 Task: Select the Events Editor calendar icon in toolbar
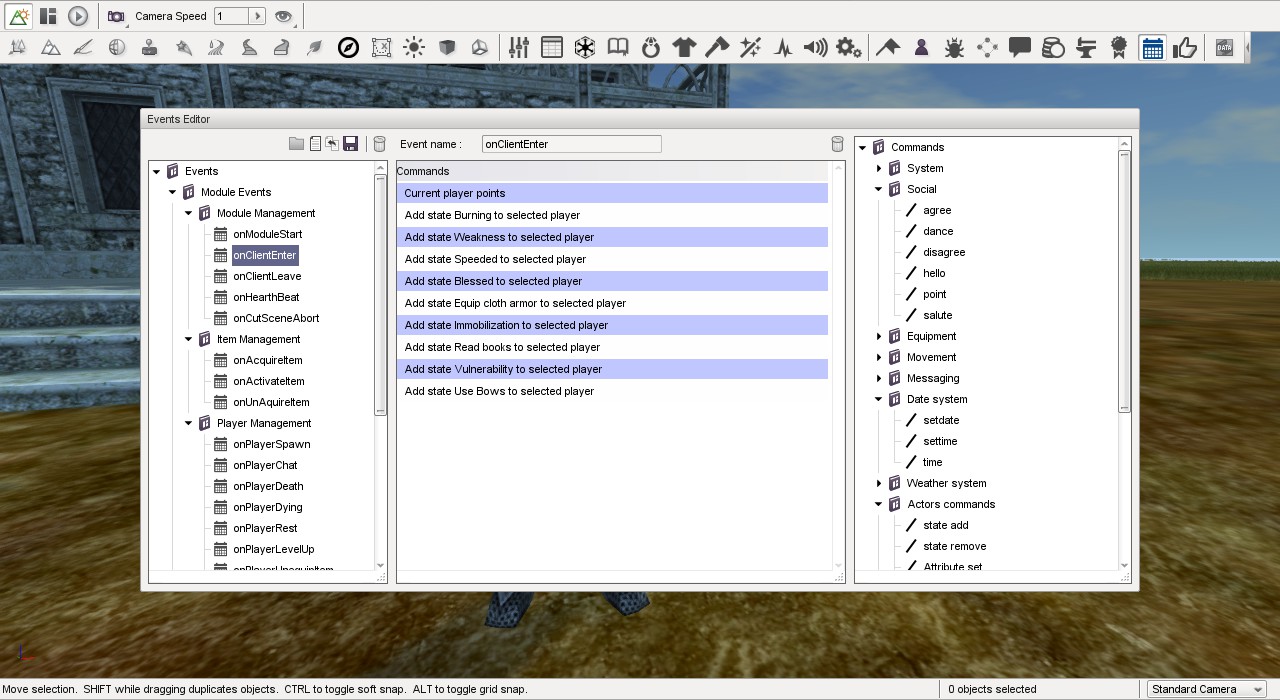[1152, 47]
